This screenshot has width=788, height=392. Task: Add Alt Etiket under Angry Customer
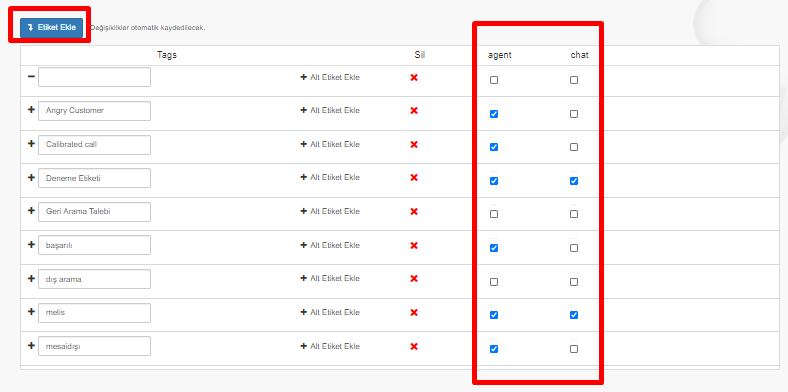[330, 110]
